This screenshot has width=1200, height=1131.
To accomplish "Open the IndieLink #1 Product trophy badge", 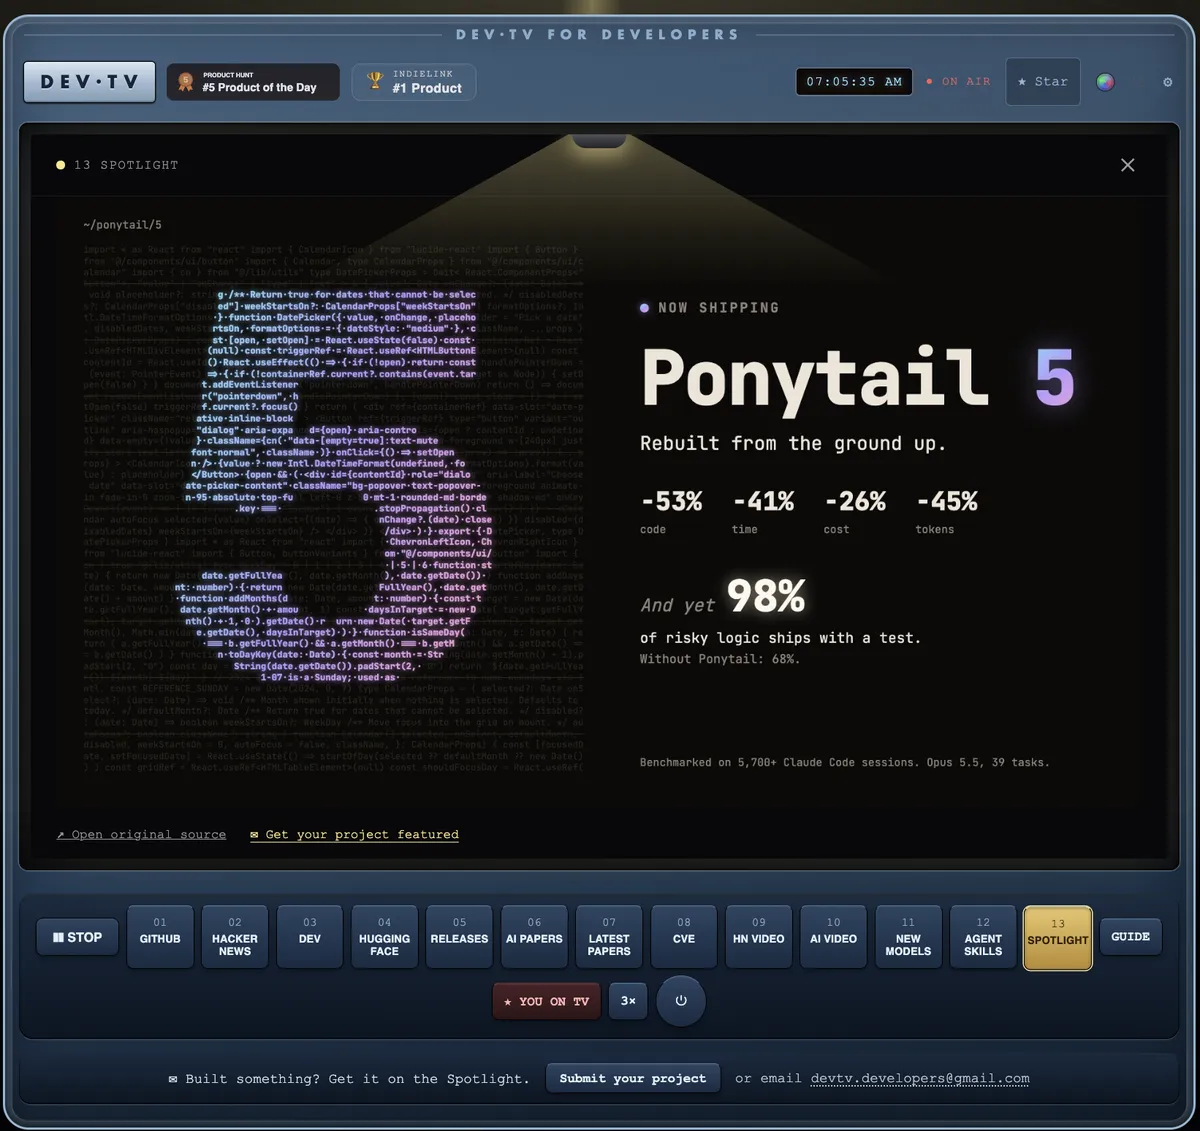I will coord(415,82).
